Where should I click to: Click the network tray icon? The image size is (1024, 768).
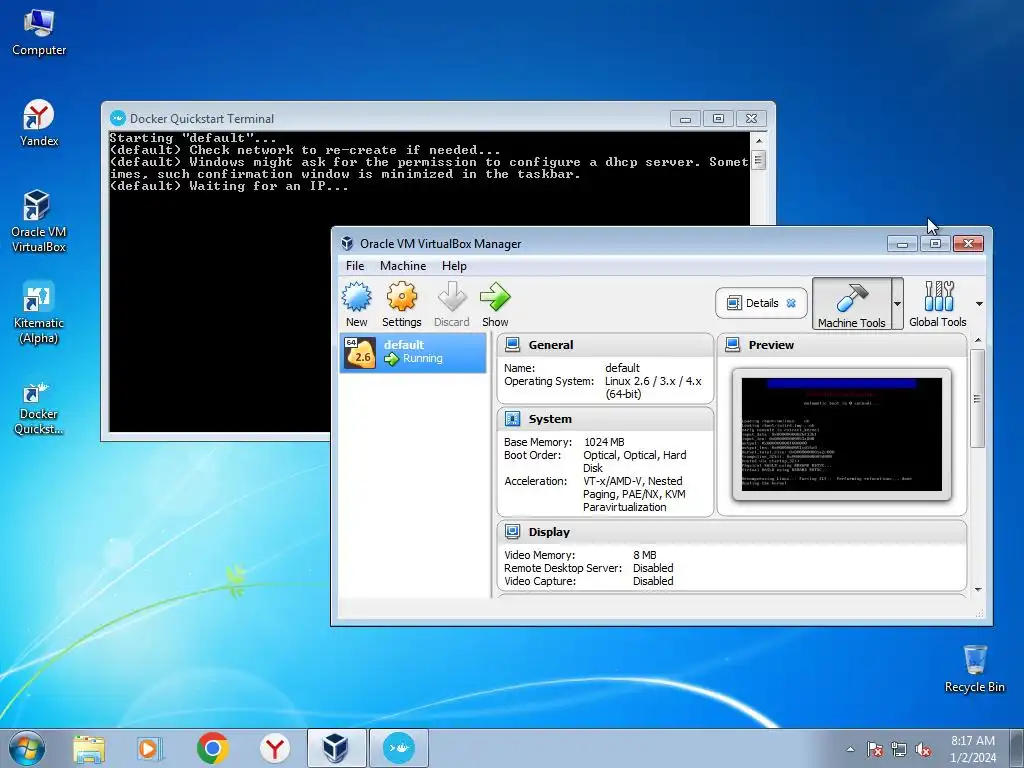(x=899, y=749)
